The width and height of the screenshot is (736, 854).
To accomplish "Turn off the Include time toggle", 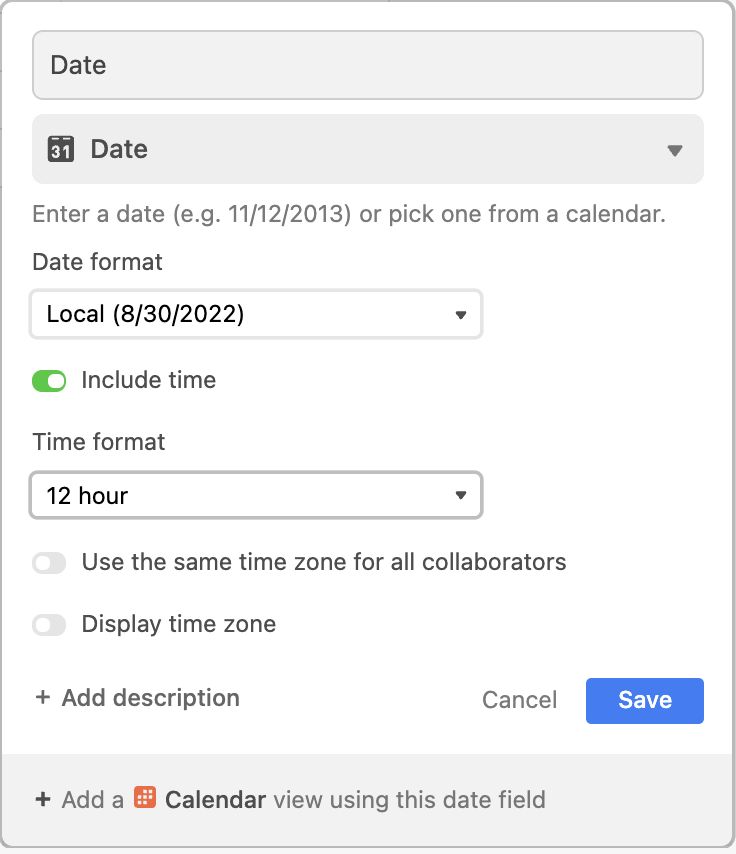I will click(49, 381).
